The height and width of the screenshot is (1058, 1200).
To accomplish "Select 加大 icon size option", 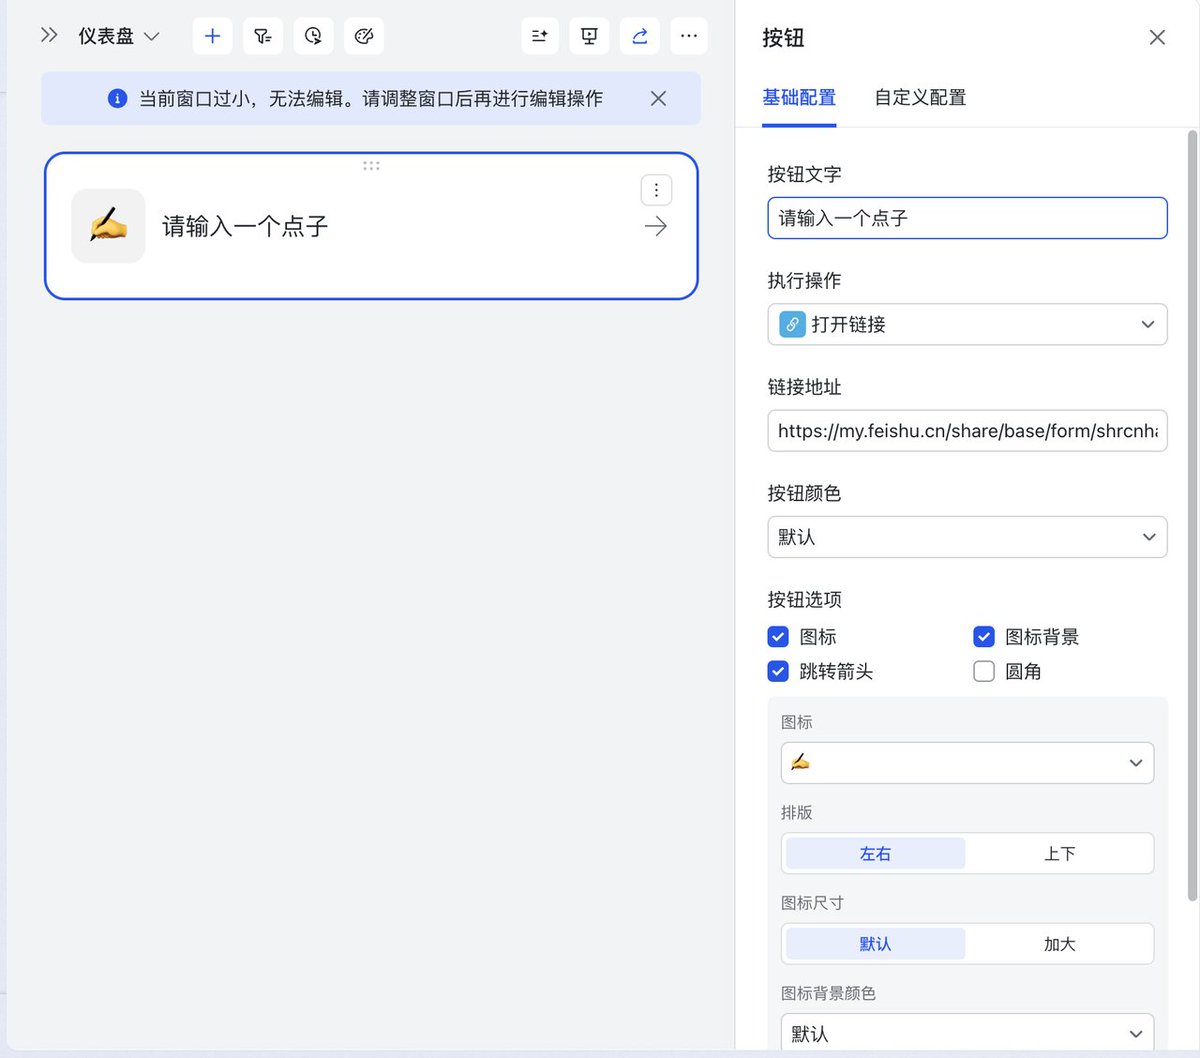I will pyautogui.click(x=1059, y=944).
